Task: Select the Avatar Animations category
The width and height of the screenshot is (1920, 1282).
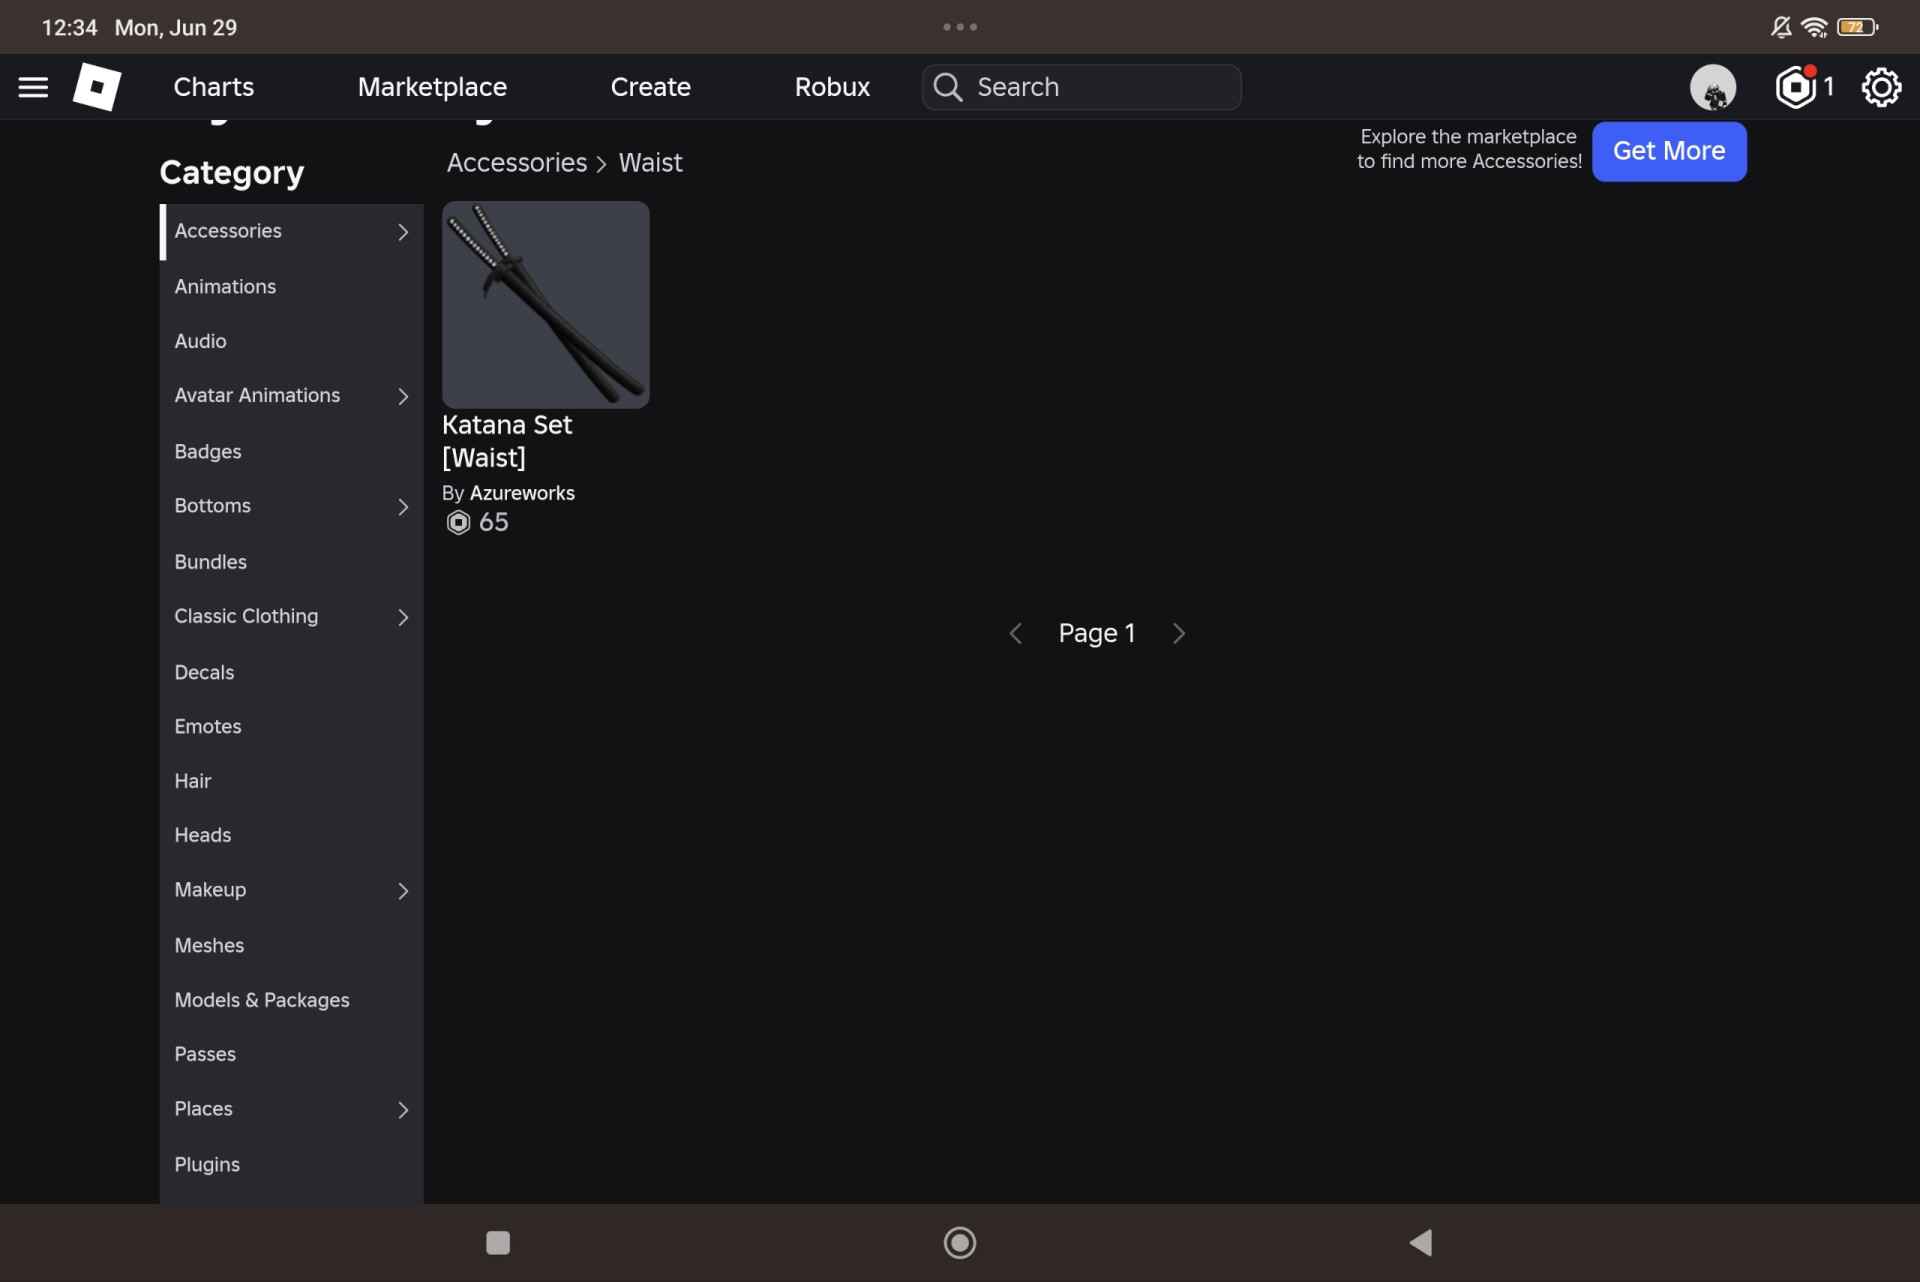Action: click(x=292, y=396)
